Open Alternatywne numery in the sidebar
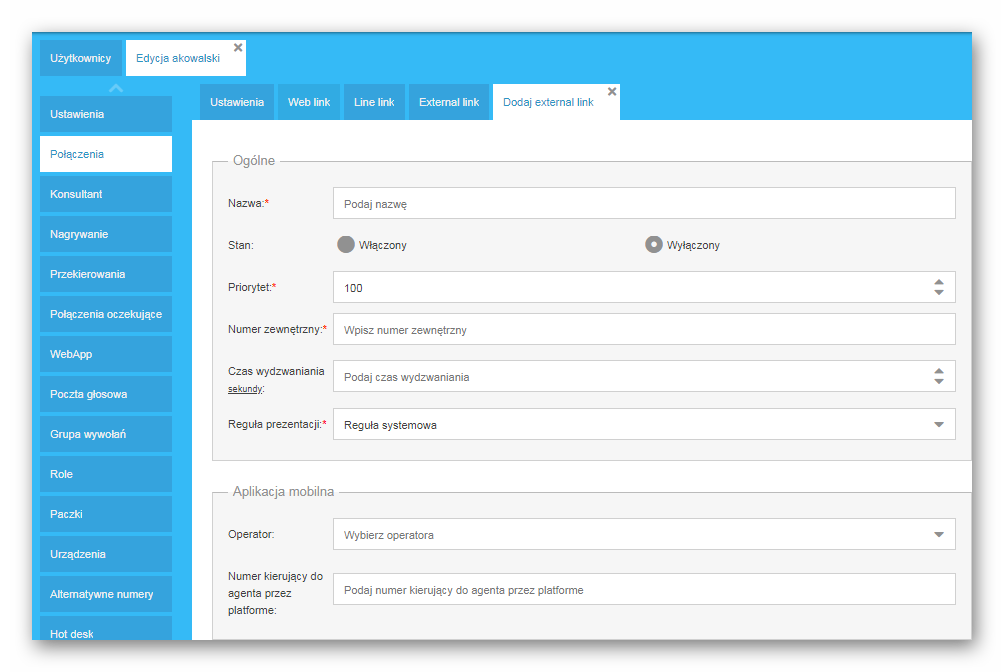 click(106, 594)
